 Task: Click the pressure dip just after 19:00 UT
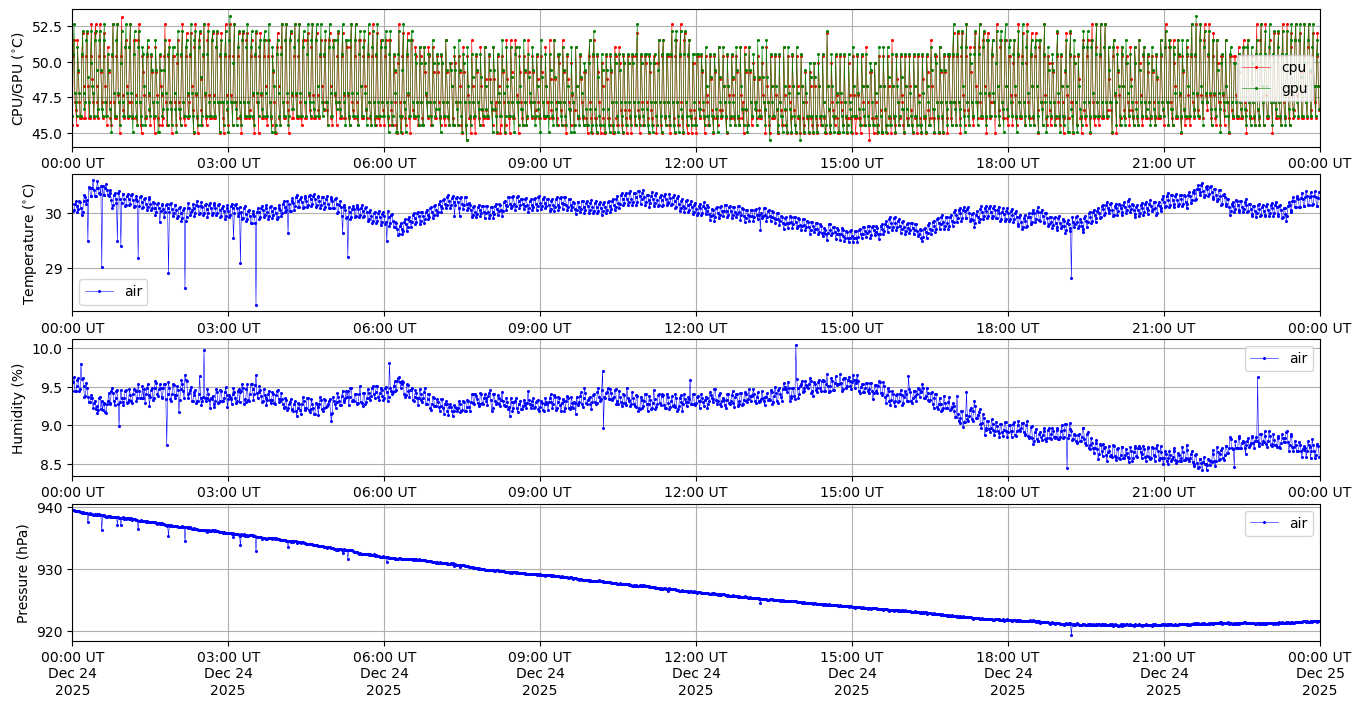pyautogui.click(x=1071, y=635)
